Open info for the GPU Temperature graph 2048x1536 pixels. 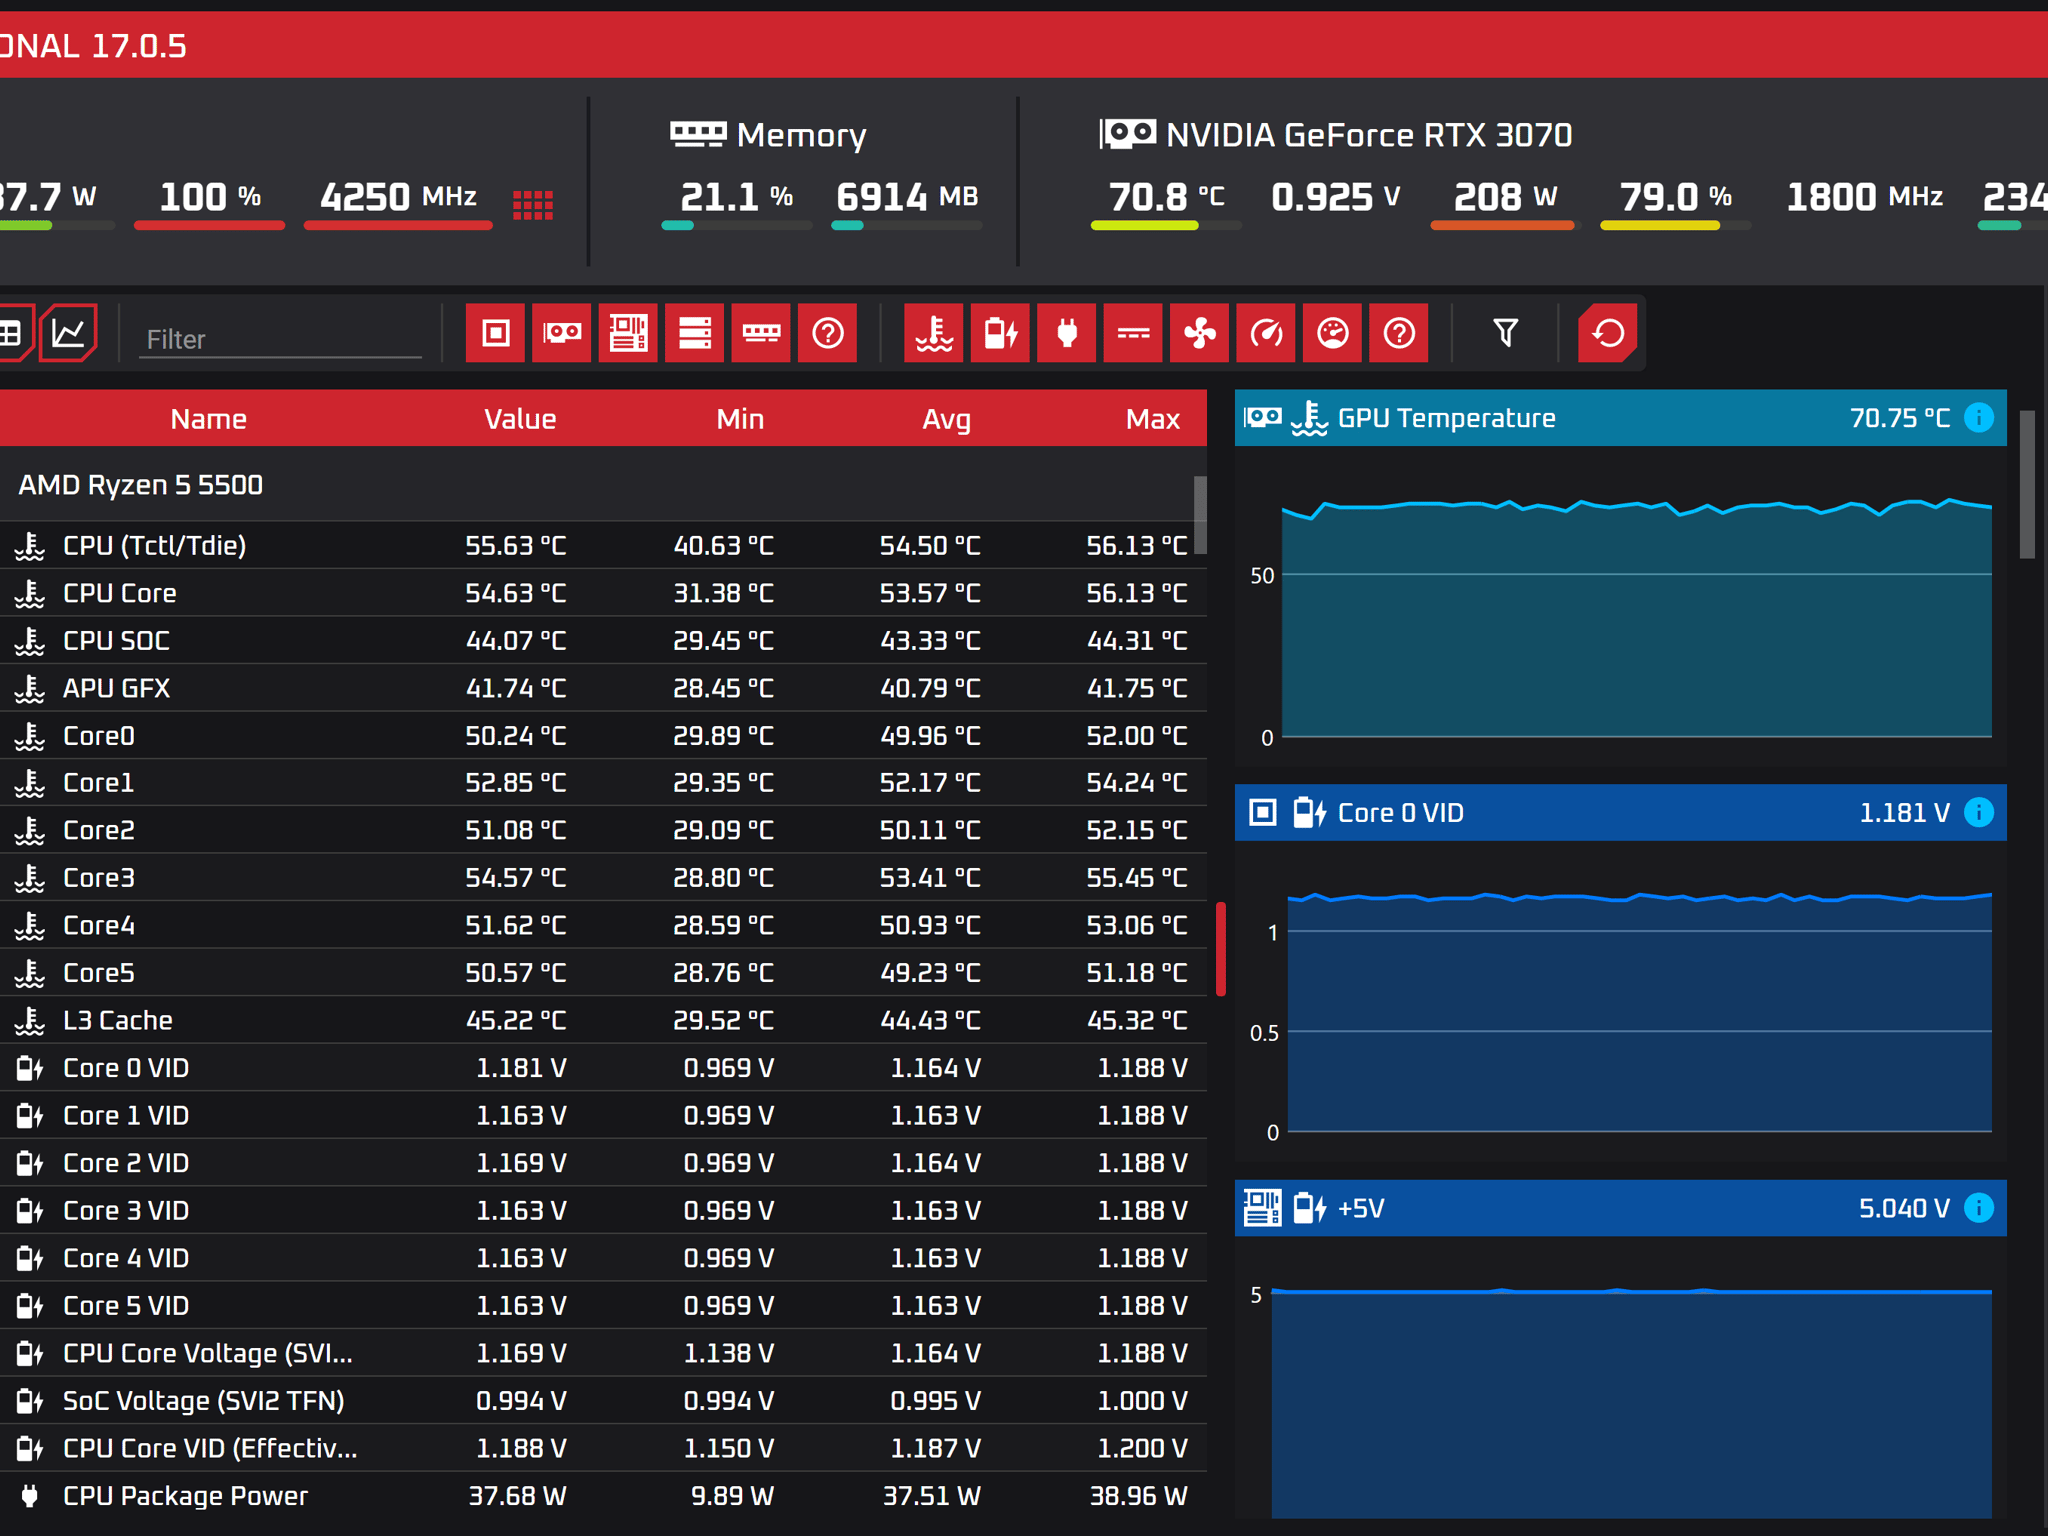coord(1978,417)
